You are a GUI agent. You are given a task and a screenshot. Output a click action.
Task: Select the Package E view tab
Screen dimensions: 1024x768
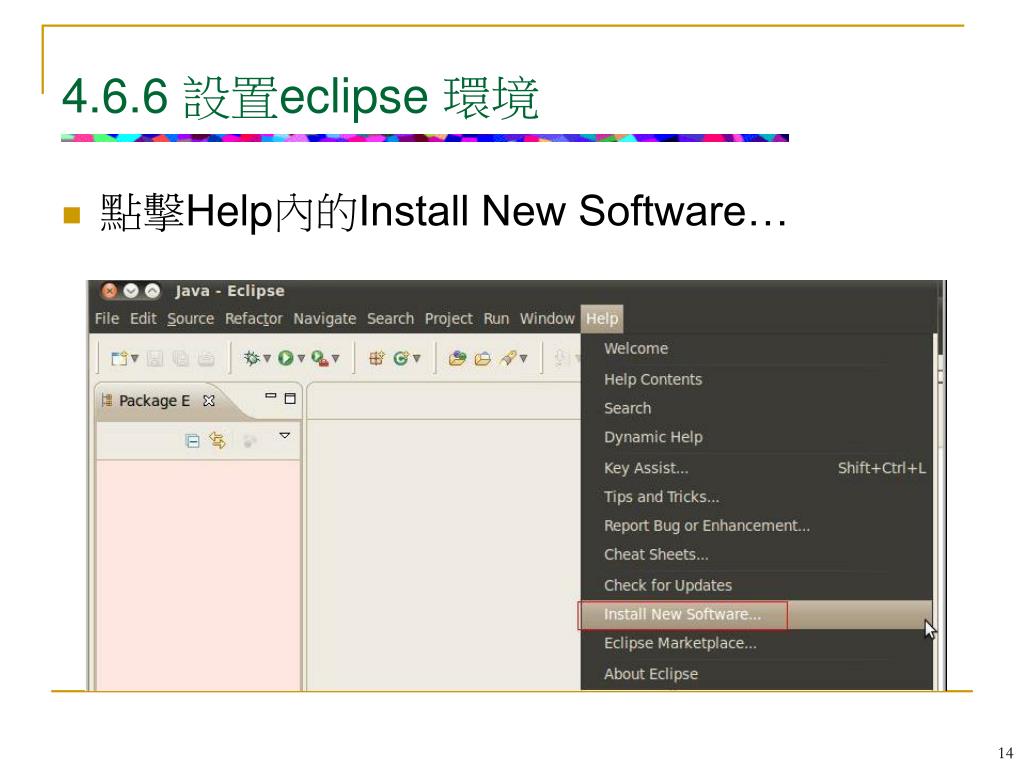coord(155,400)
